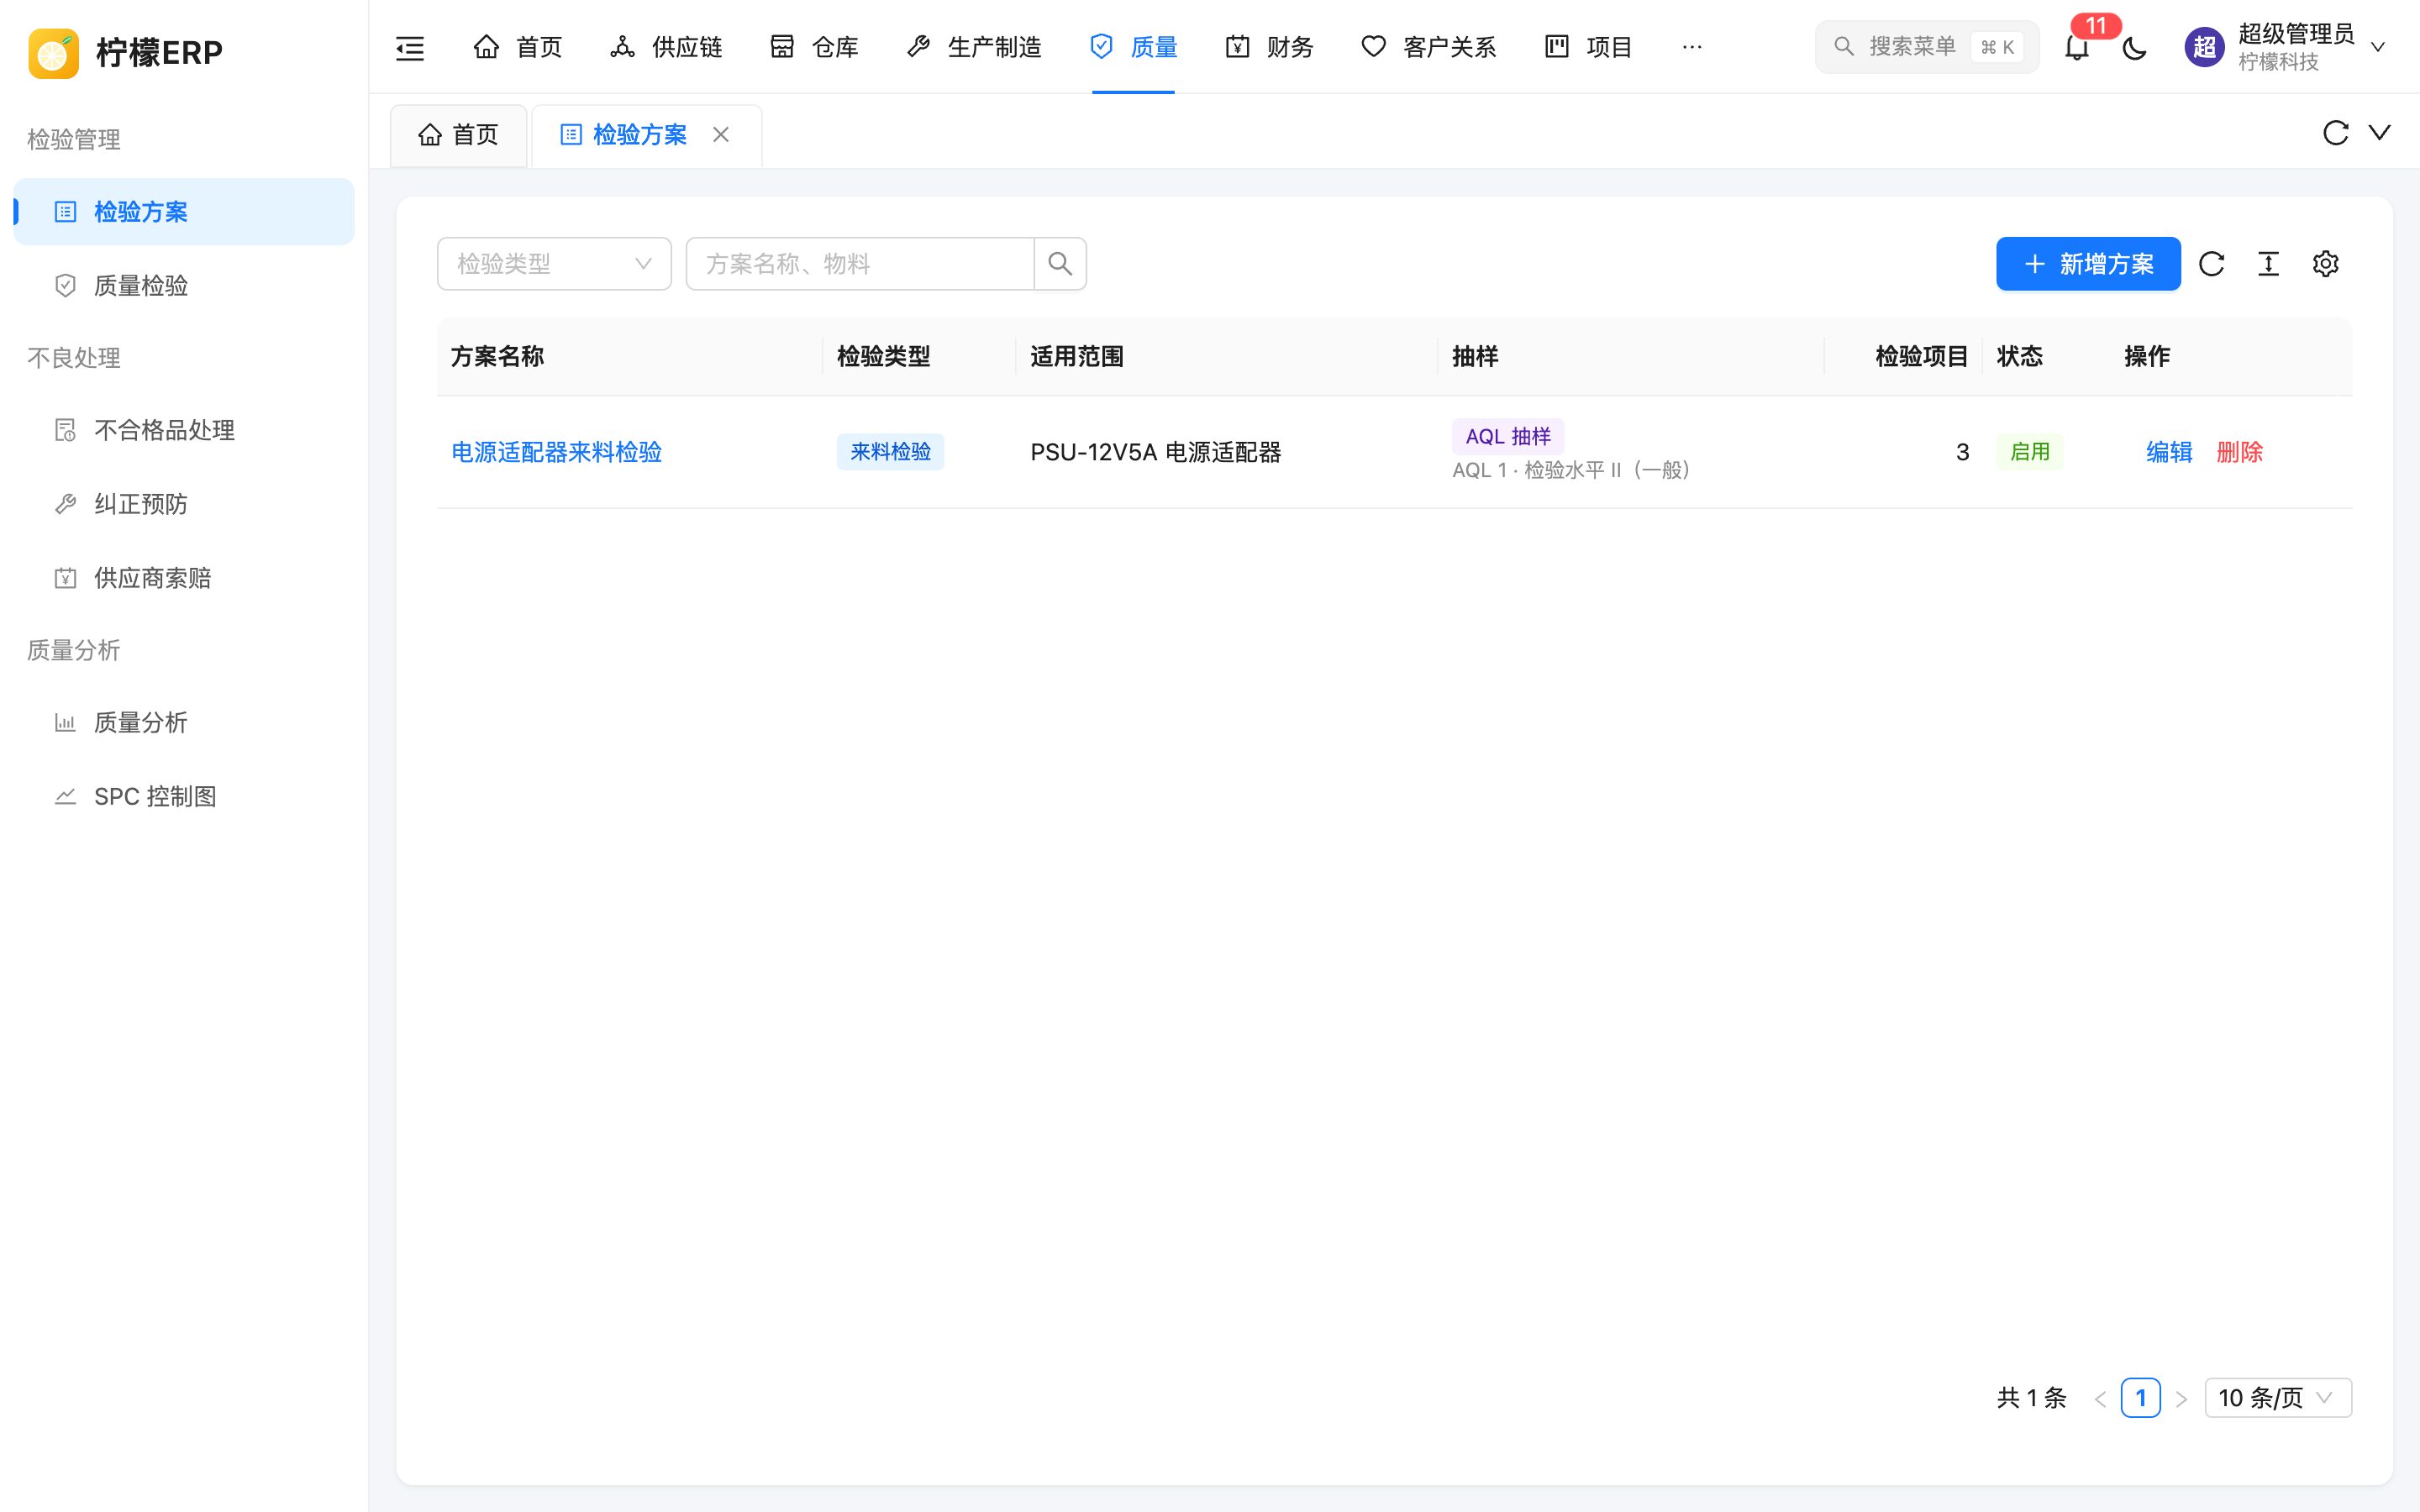
Task: Refresh the current tab page icon
Action: [x=2335, y=133]
